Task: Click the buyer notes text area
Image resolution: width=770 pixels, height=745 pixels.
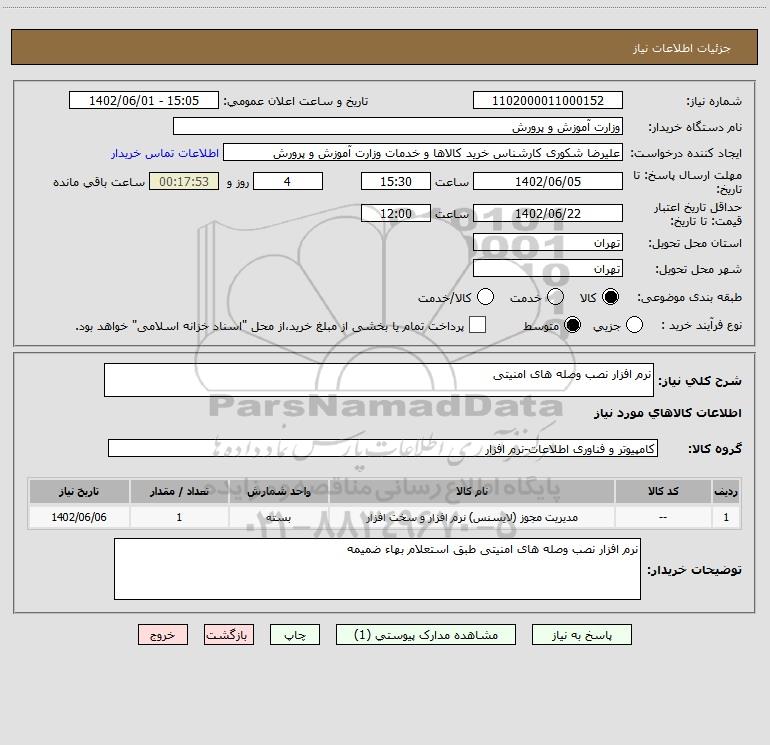Action: pos(377,569)
